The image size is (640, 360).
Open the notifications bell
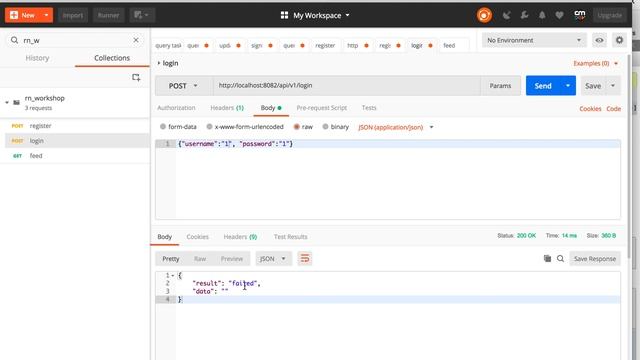point(542,15)
